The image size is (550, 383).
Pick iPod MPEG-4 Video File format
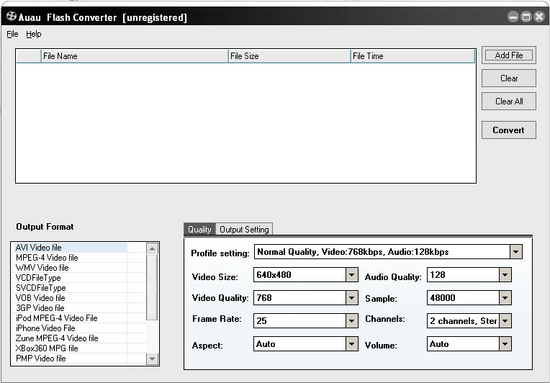[x=70, y=318]
